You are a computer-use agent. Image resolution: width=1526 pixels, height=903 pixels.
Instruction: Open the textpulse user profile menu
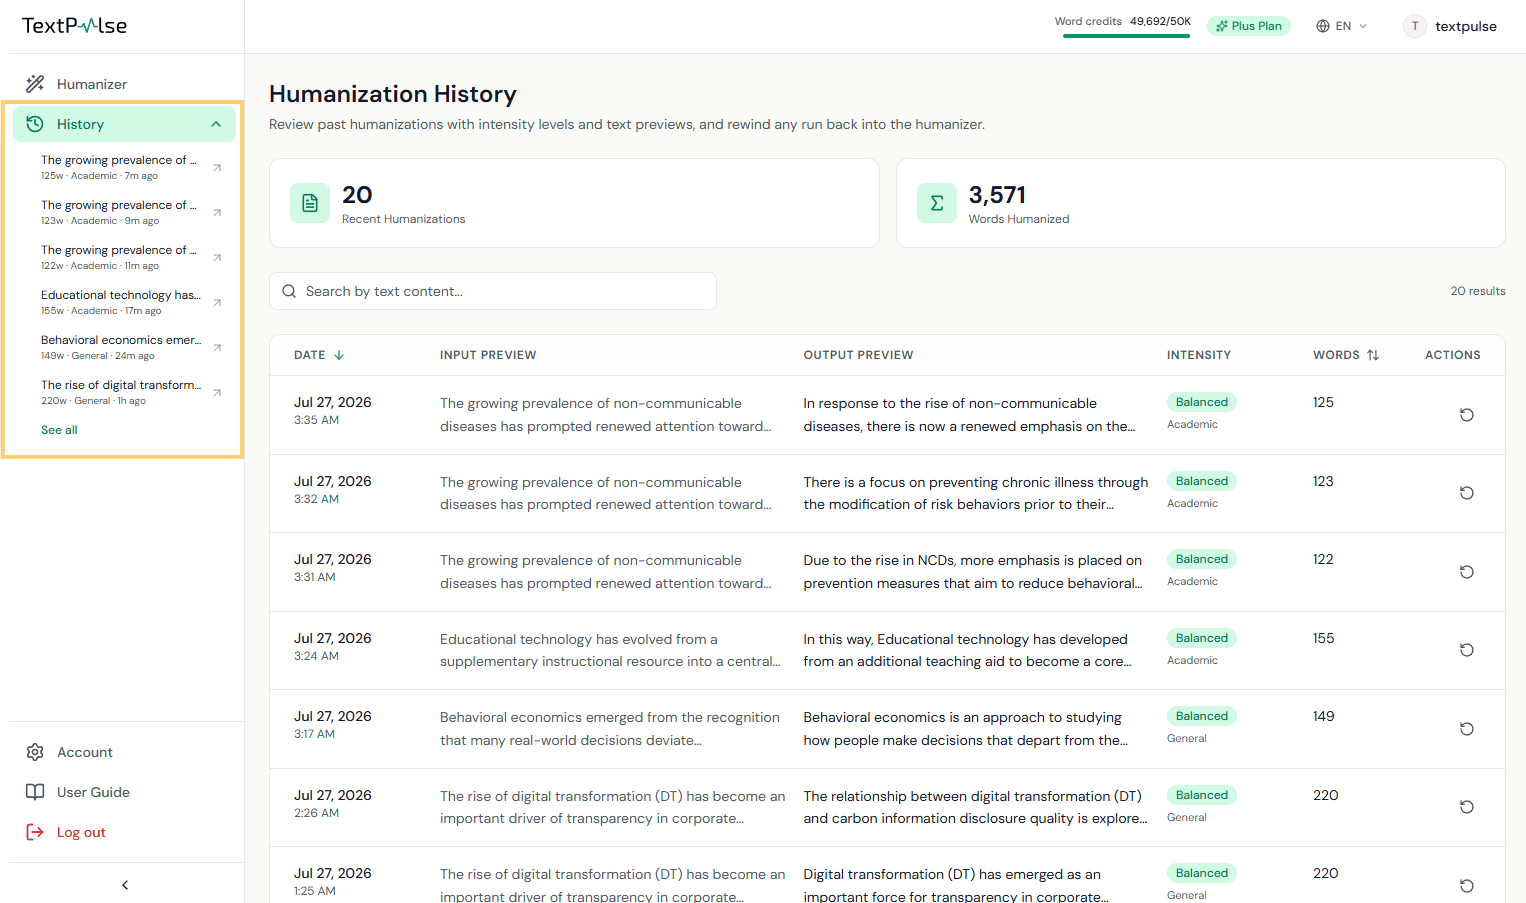coord(1451,26)
